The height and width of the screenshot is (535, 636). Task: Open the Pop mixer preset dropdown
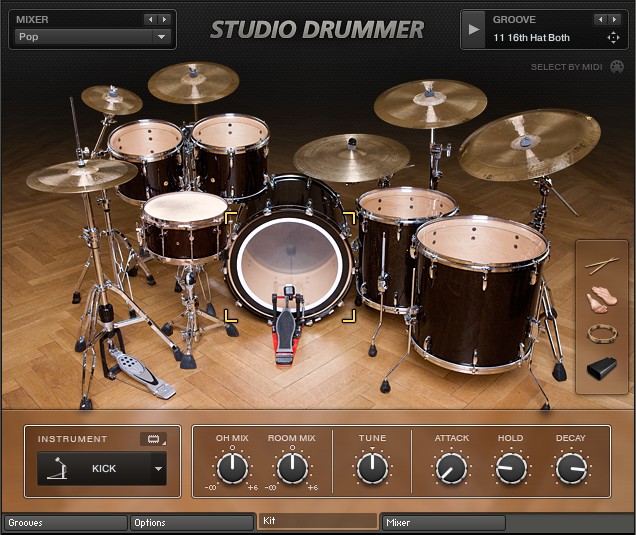point(161,37)
